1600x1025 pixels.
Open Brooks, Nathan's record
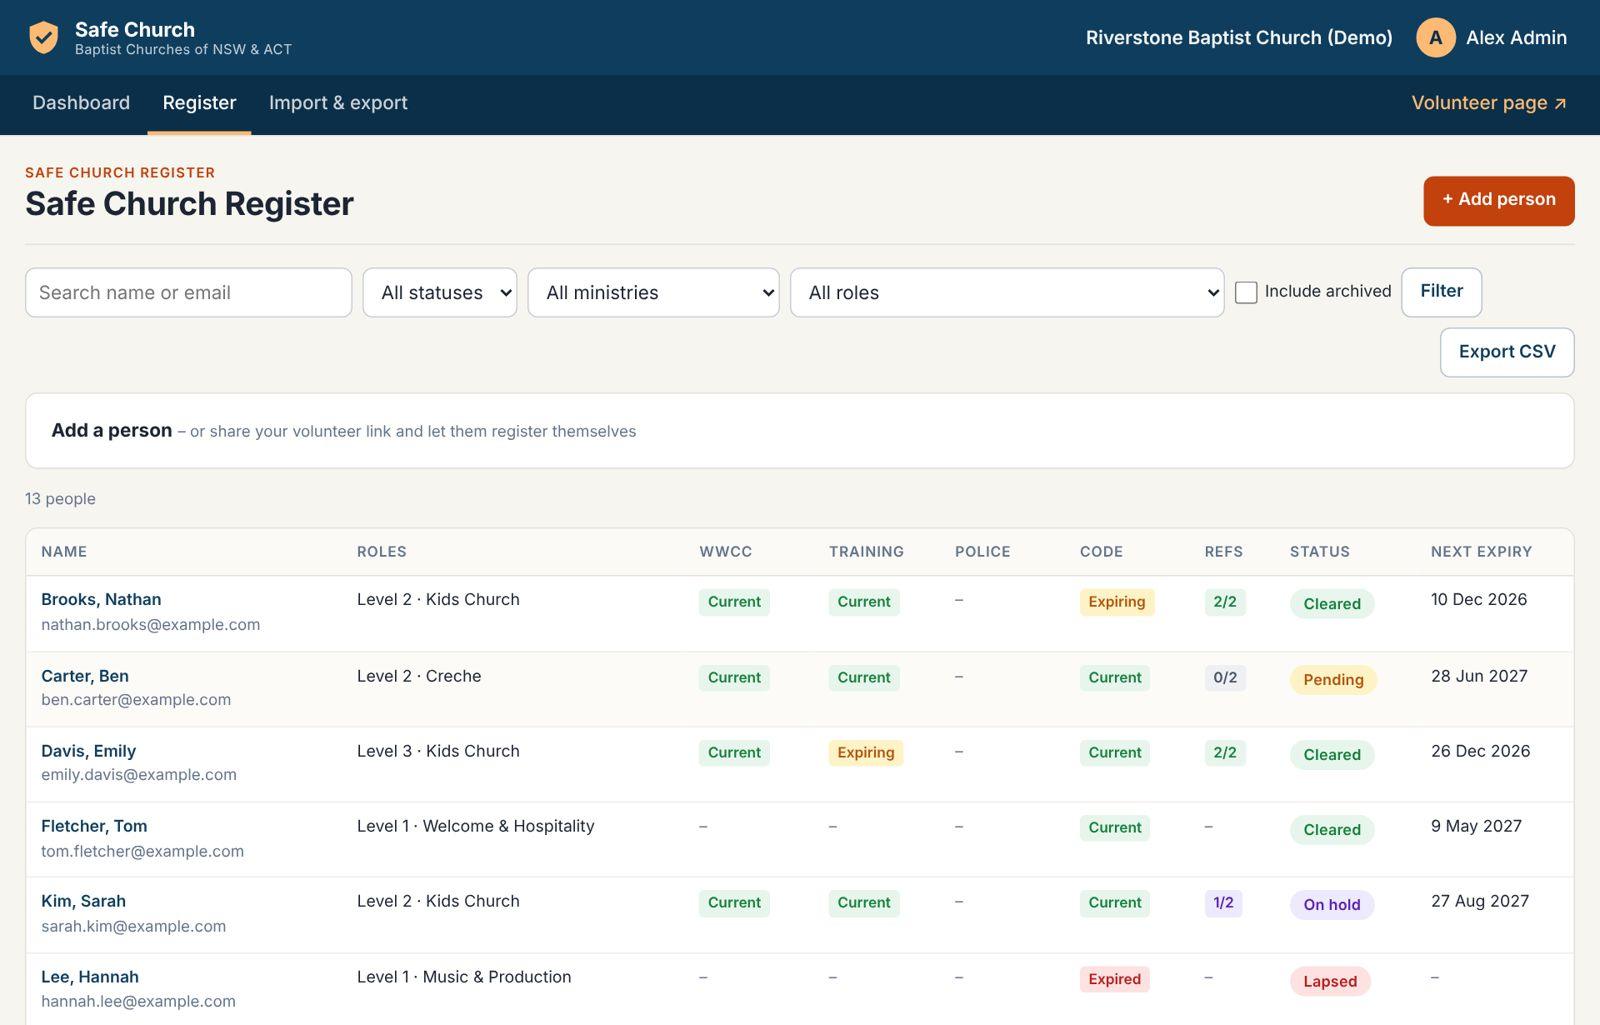pyautogui.click(x=101, y=599)
